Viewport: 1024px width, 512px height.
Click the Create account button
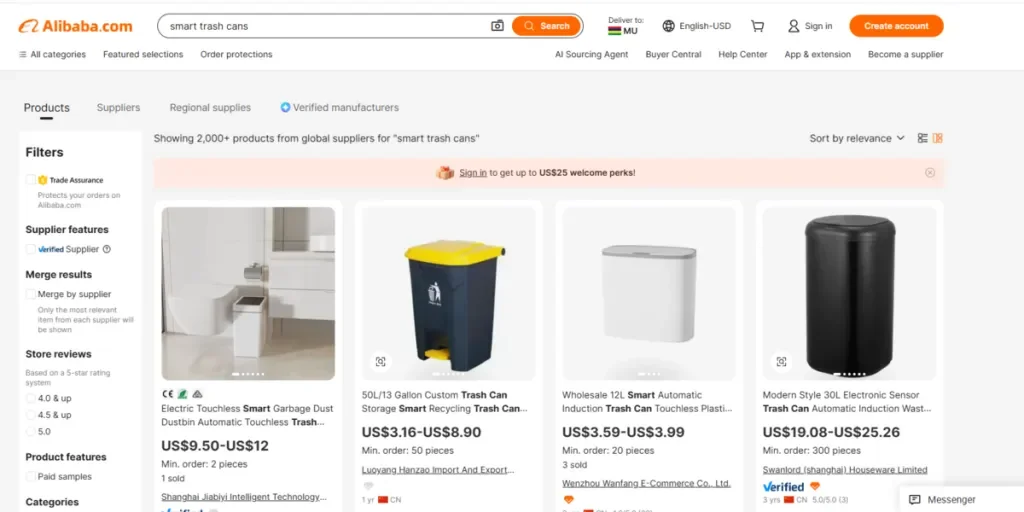point(896,26)
